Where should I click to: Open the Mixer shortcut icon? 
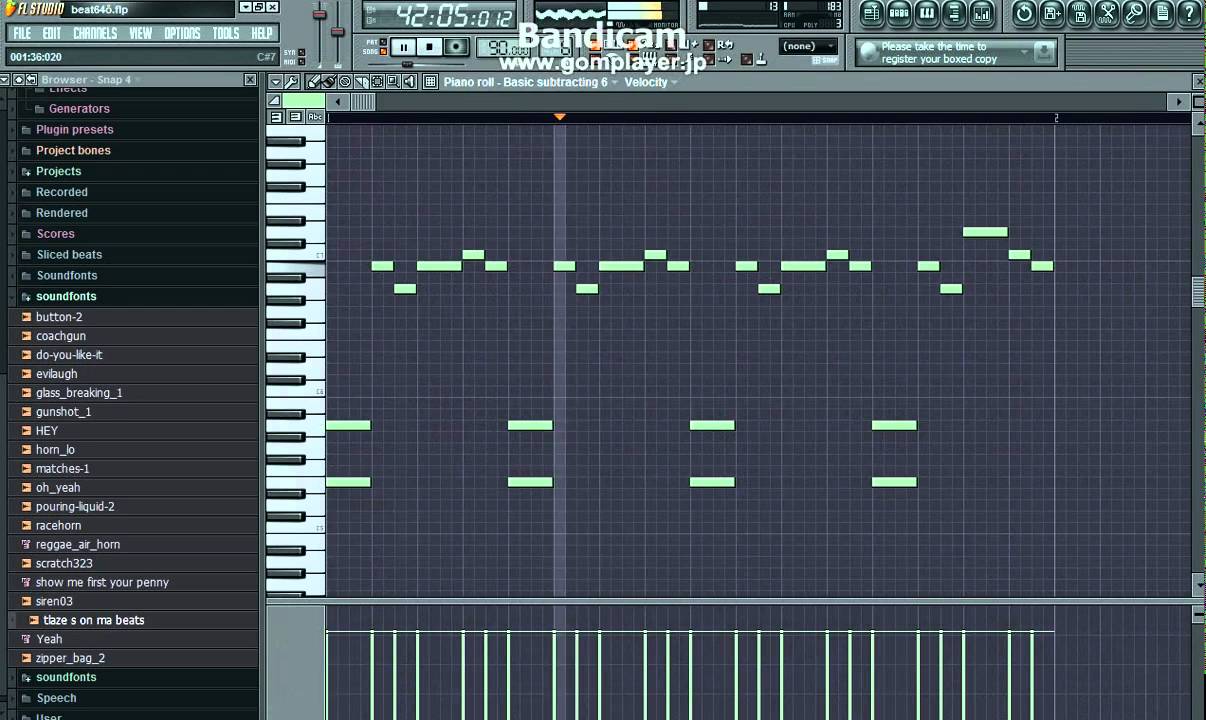[x=981, y=13]
